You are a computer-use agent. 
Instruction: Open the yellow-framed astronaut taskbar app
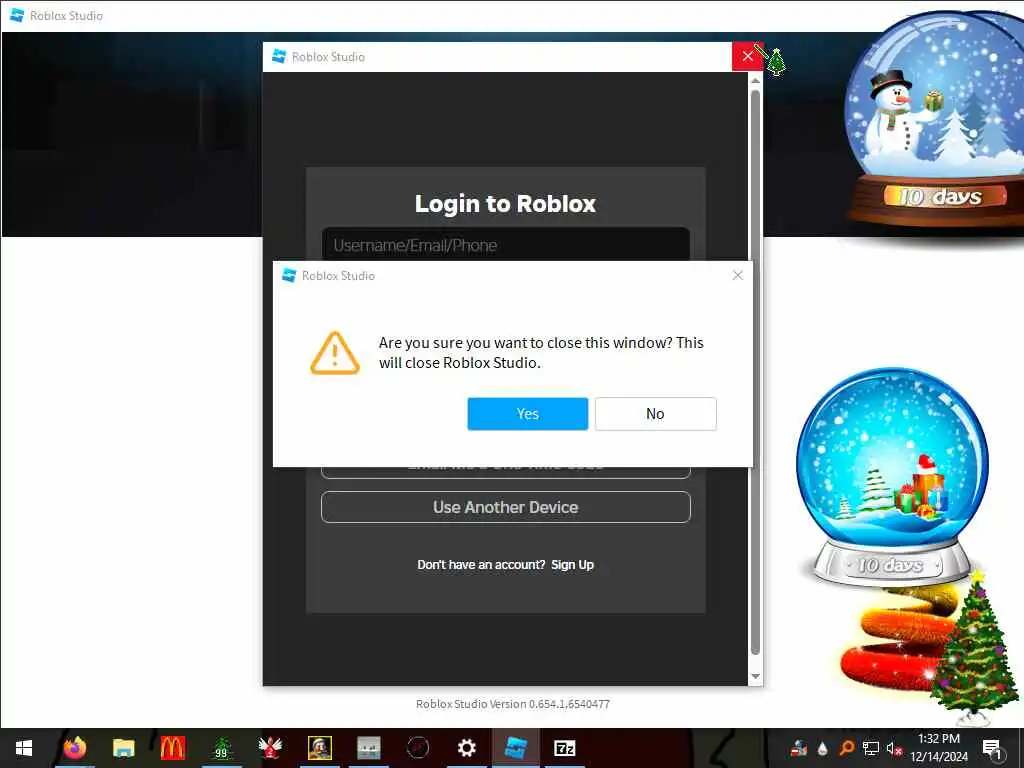tap(319, 748)
